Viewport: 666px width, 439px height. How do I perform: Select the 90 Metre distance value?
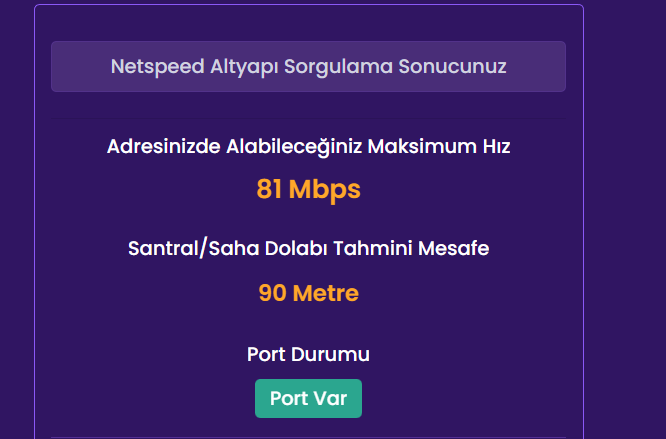click(x=308, y=293)
